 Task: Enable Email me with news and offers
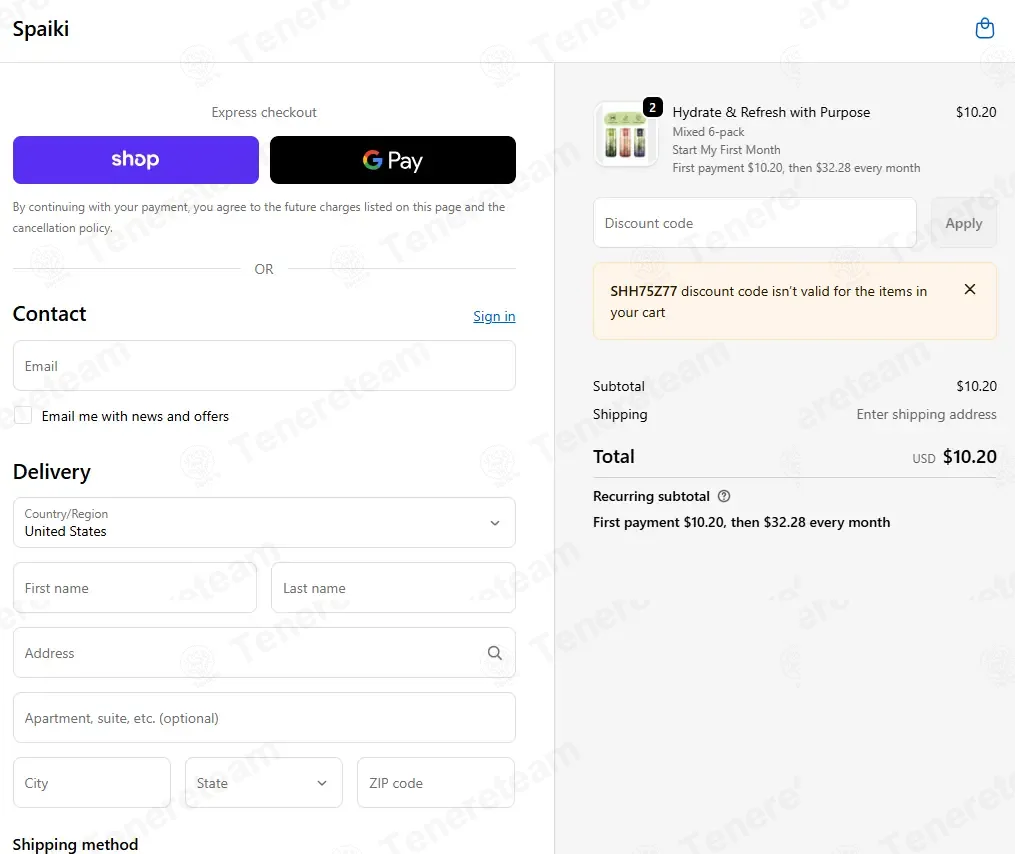[x=23, y=415]
